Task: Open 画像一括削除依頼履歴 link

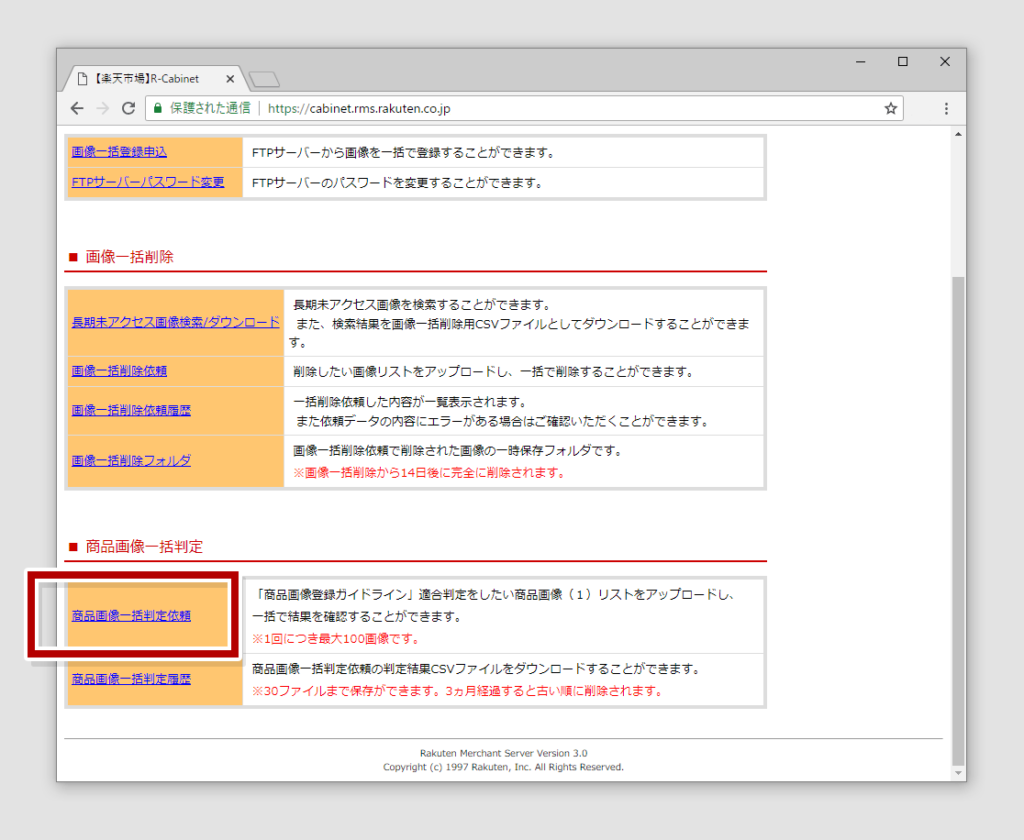Action: [x=131, y=409]
